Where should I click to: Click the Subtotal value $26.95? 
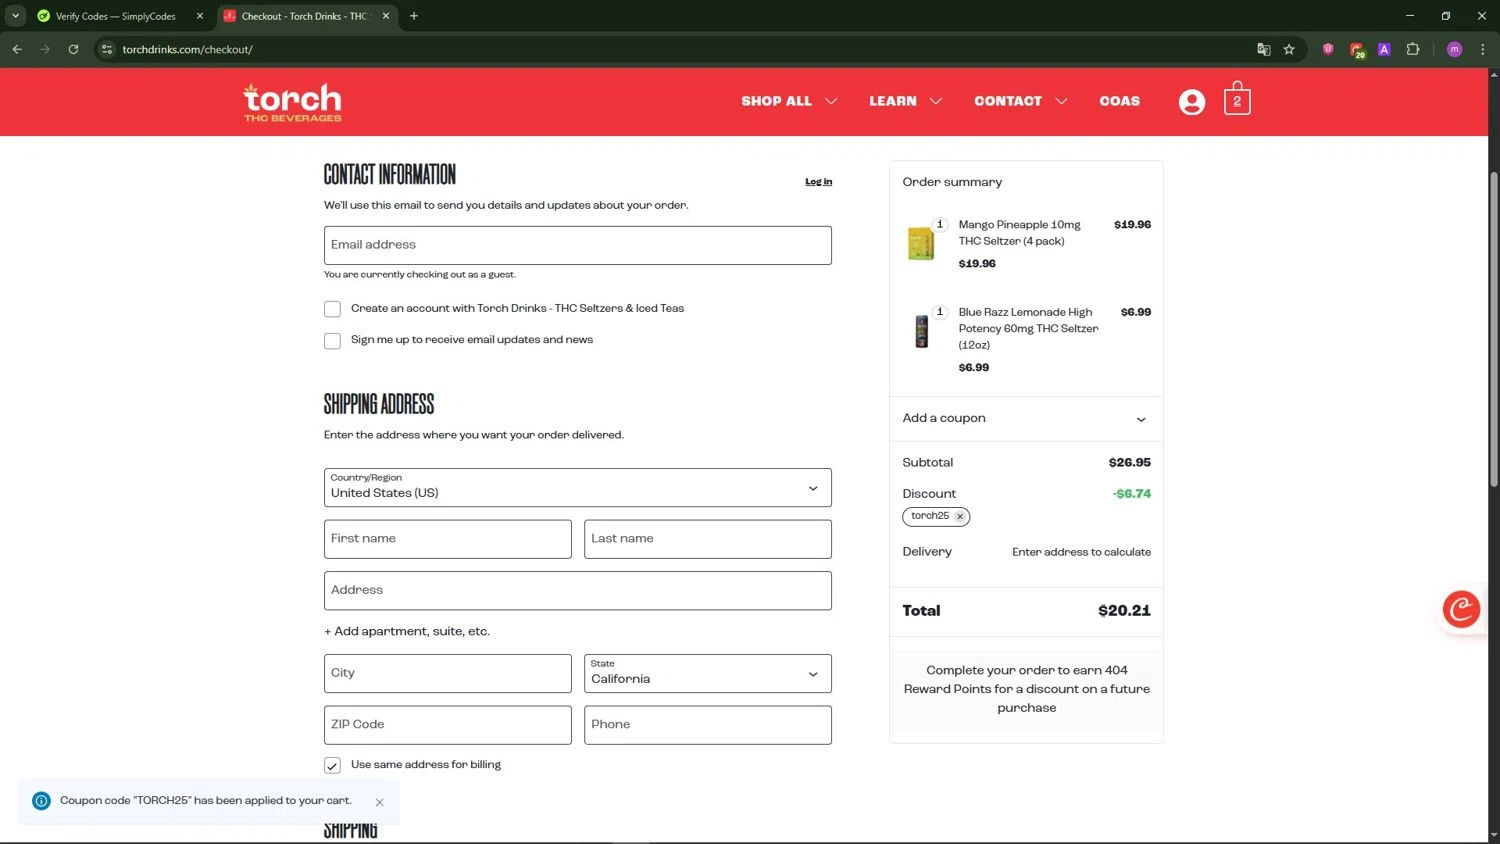[x=1130, y=463]
